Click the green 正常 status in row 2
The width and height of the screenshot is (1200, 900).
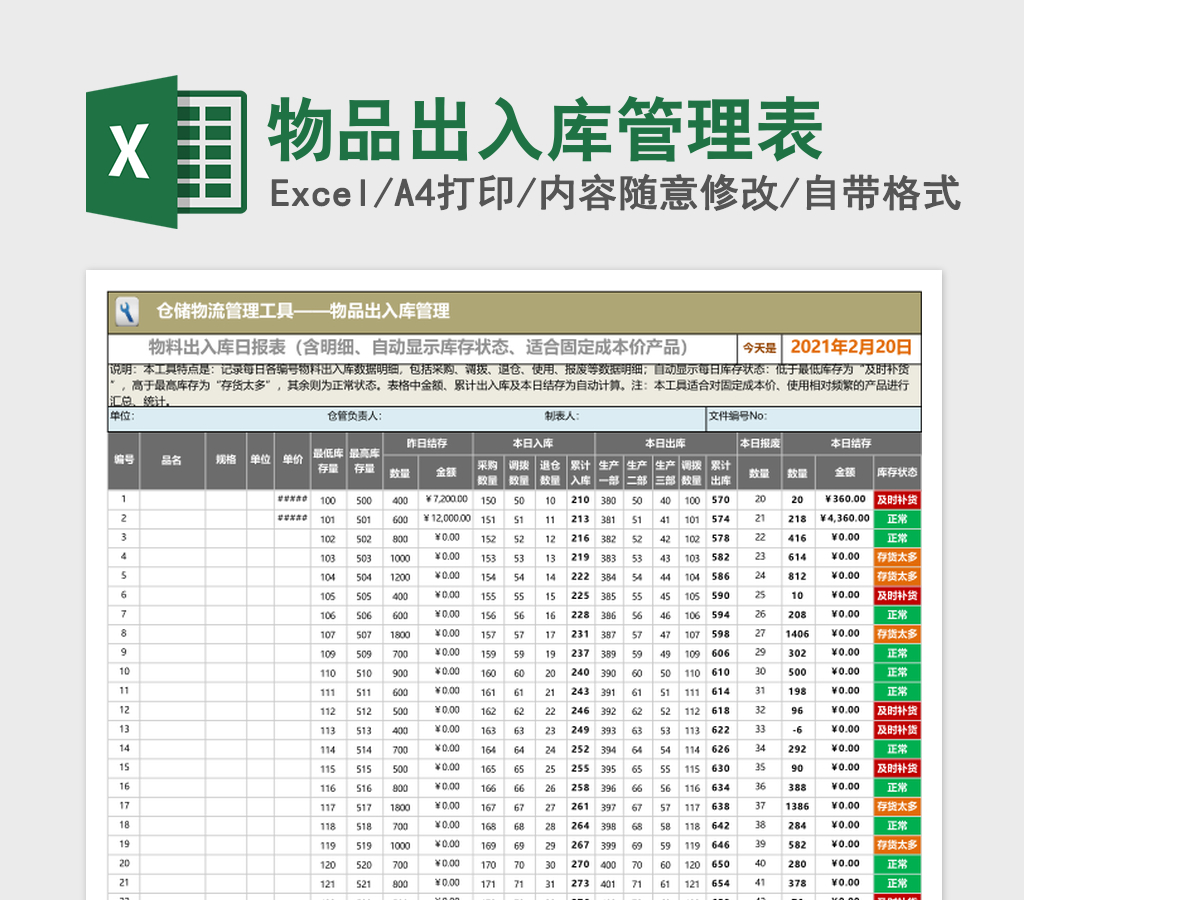point(897,519)
